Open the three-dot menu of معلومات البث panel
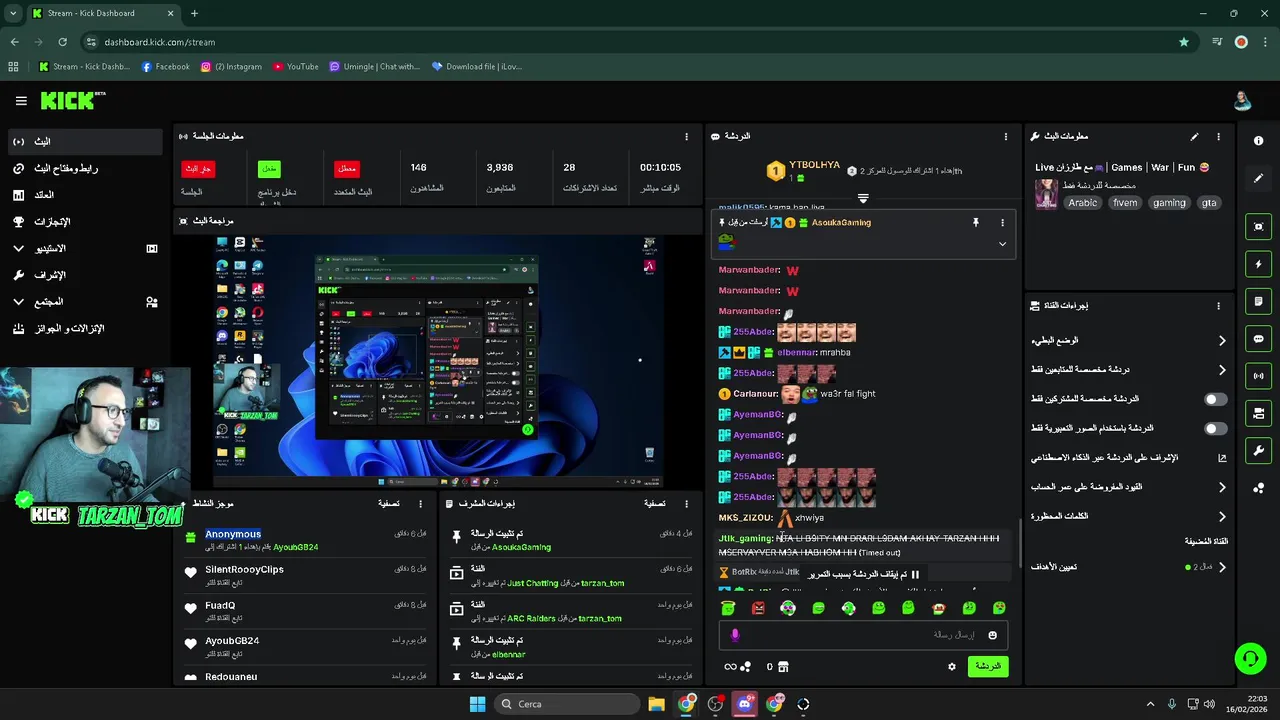This screenshot has width=1280, height=720. [1218, 136]
